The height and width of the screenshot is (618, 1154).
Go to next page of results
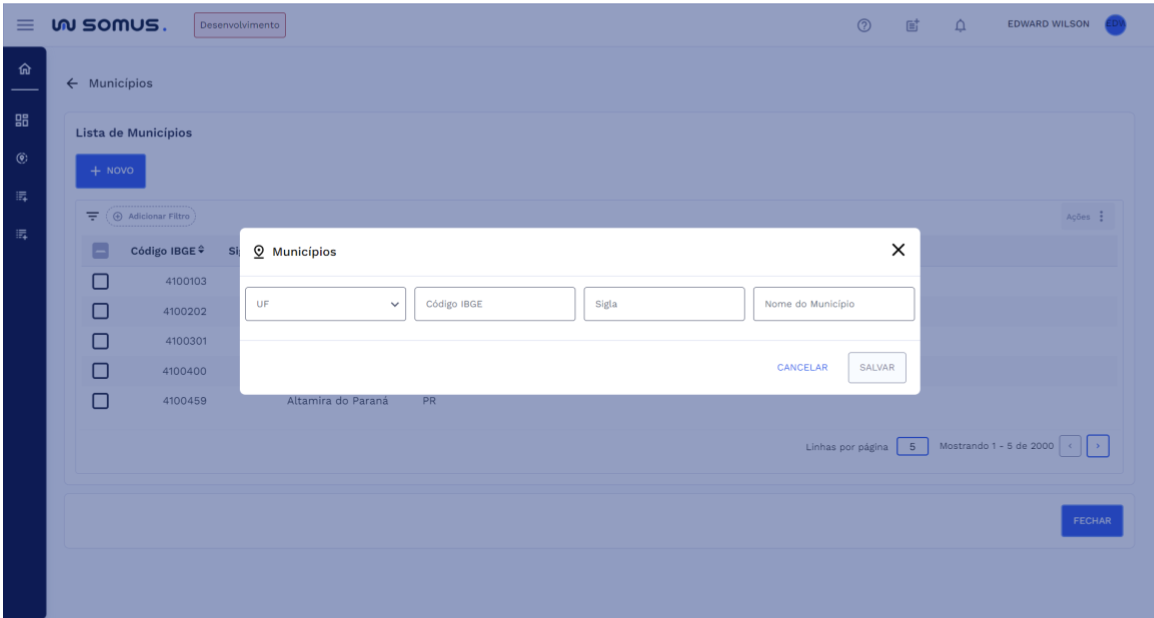click(x=1099, y=445)
